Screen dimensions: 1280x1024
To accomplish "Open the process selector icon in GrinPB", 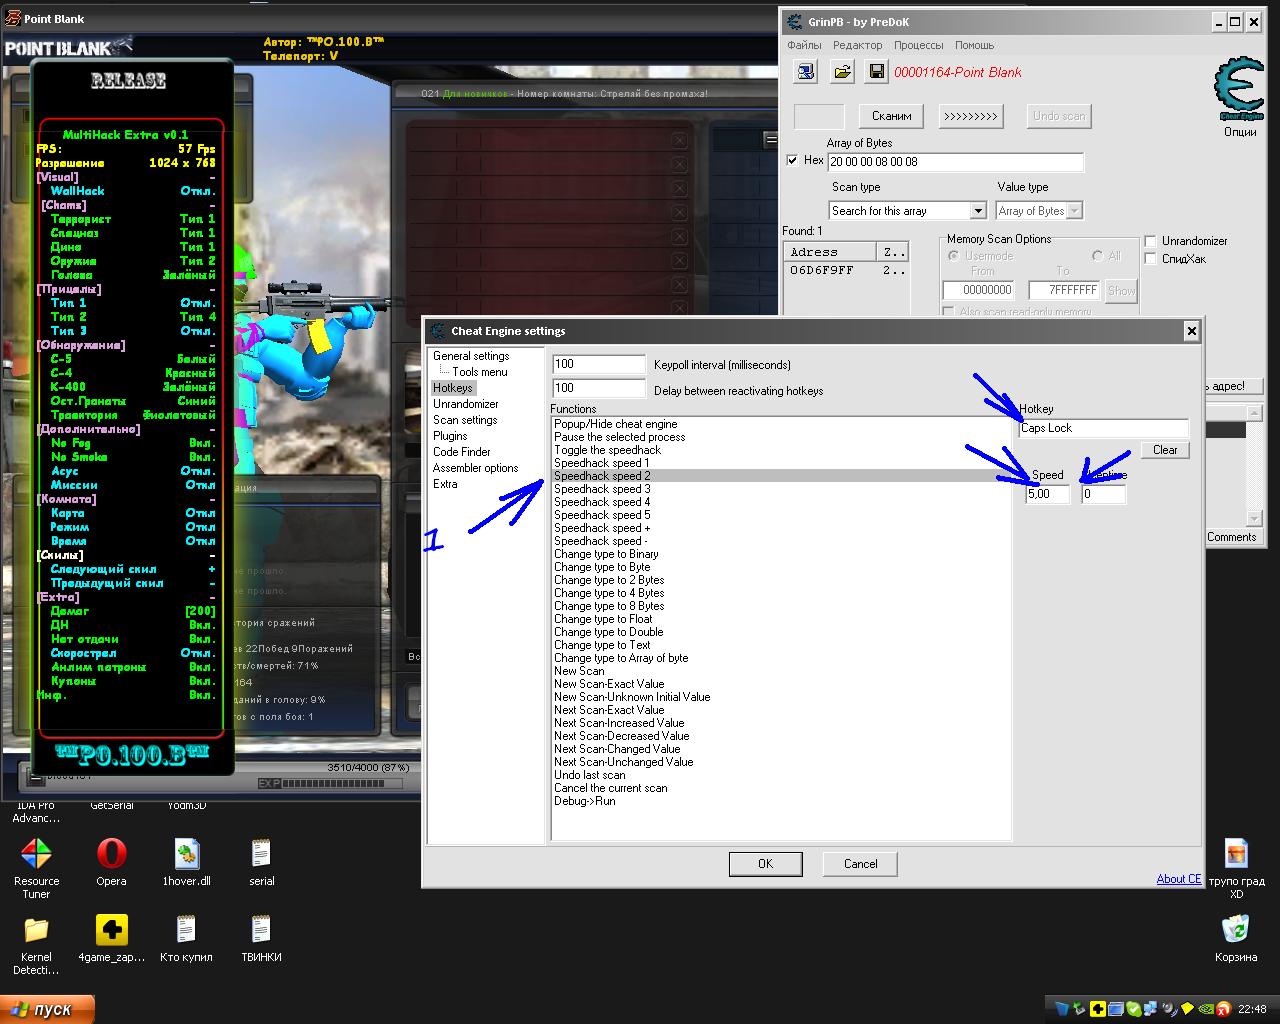I will (x=806, y=71).
